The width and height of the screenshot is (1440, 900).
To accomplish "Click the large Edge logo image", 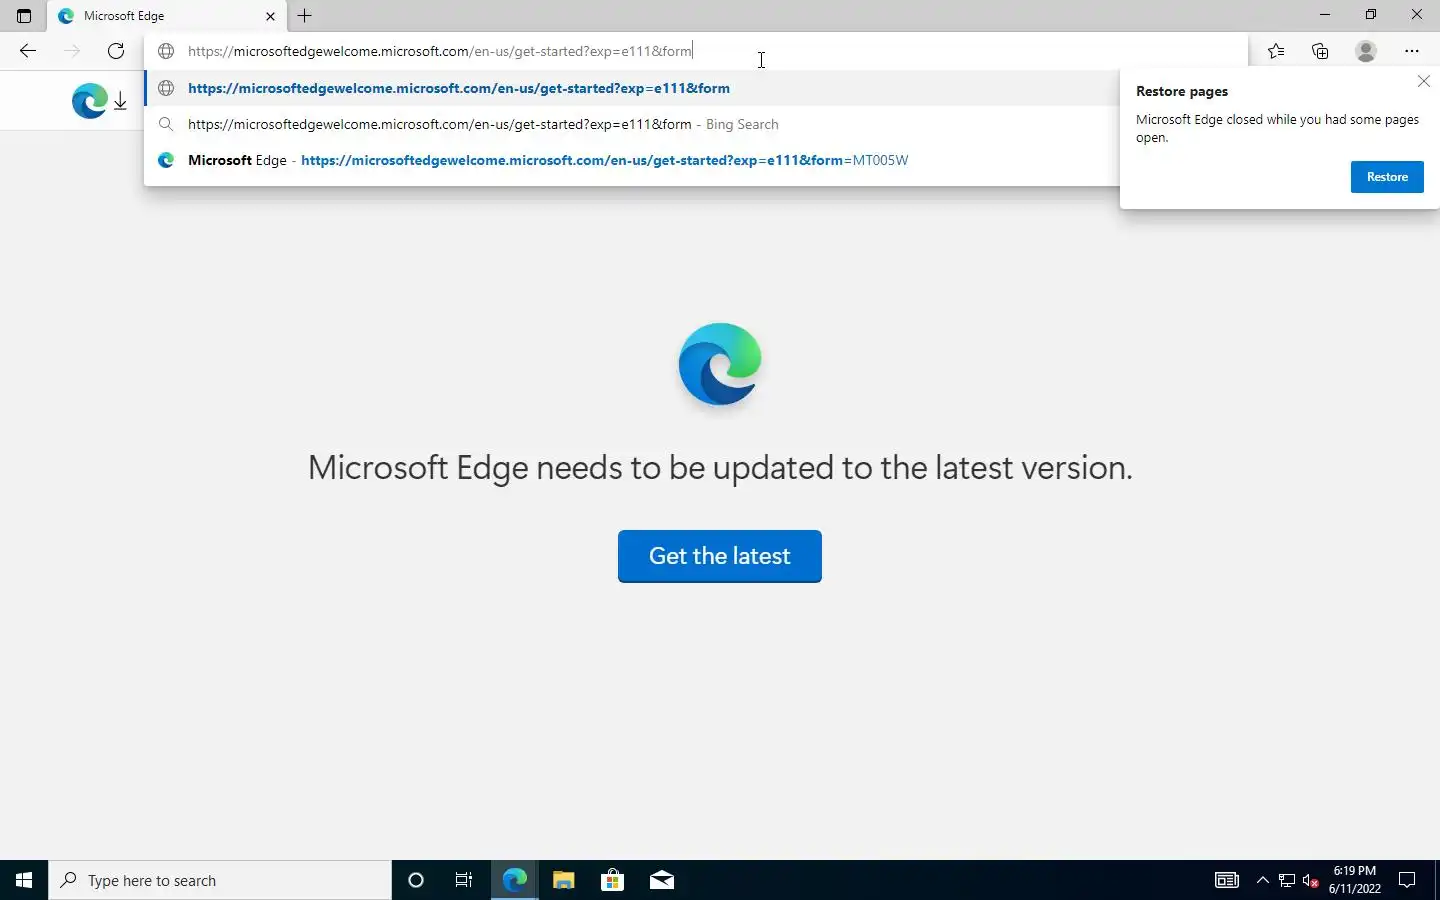I will pos(720,364).
